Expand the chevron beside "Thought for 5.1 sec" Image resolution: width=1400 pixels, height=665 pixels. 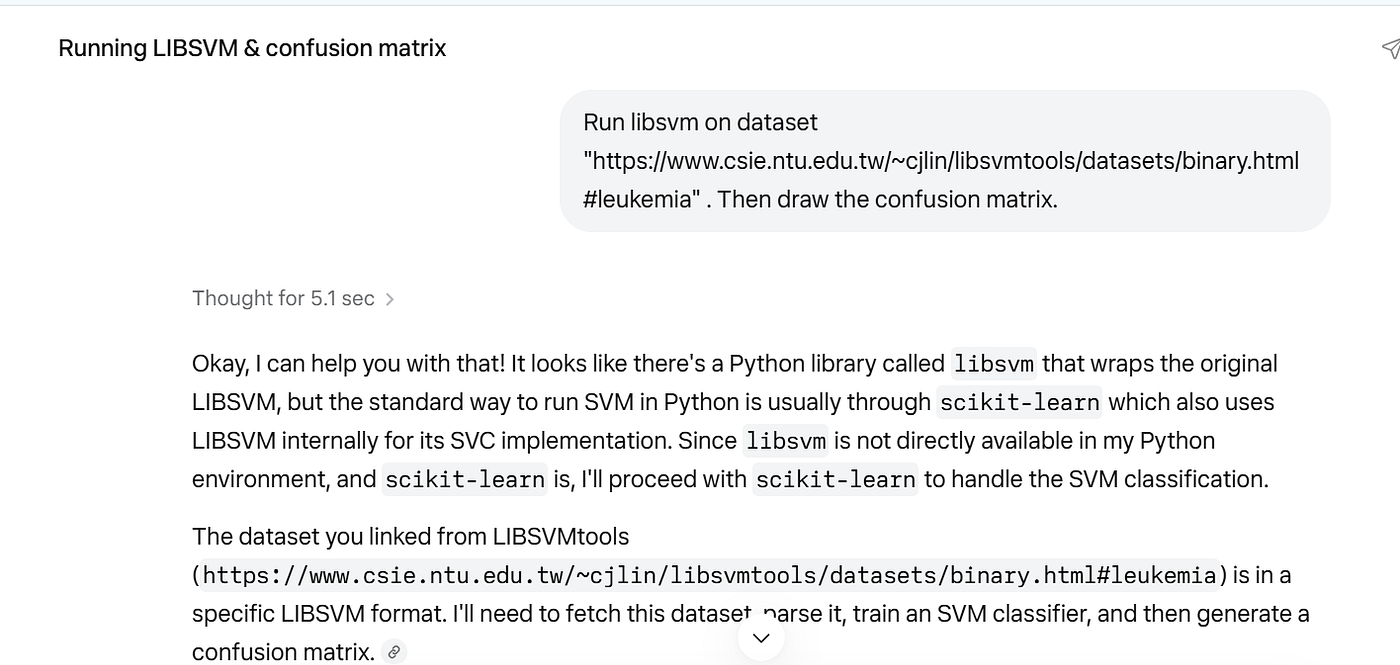(390, 299)
